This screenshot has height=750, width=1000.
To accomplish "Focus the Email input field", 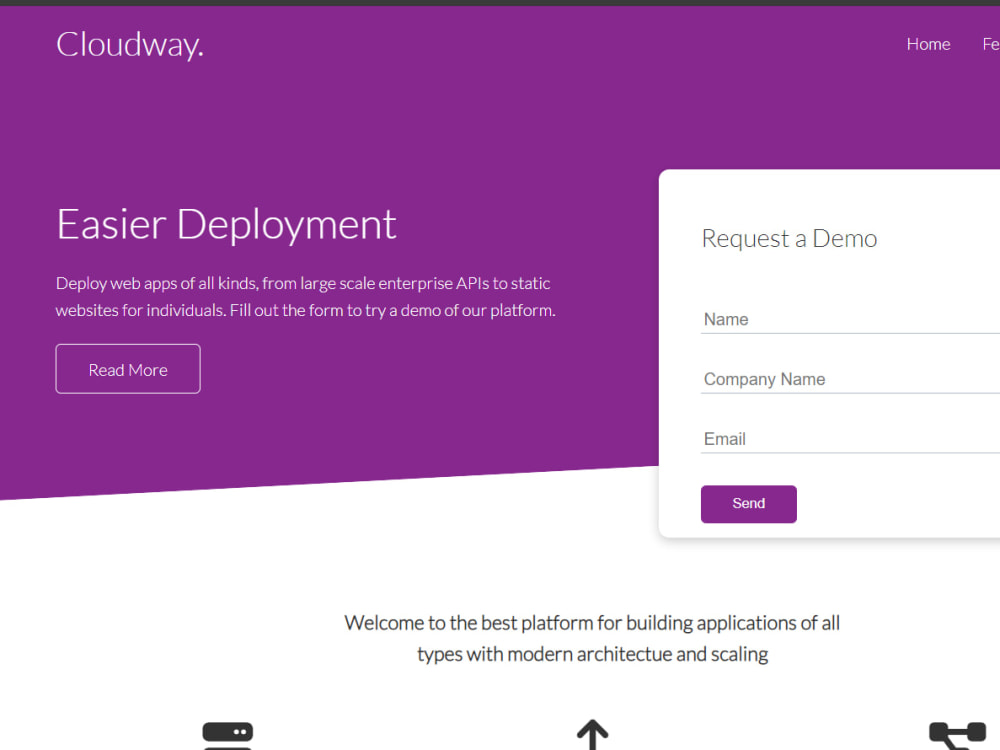I will (x=850, y=439).
